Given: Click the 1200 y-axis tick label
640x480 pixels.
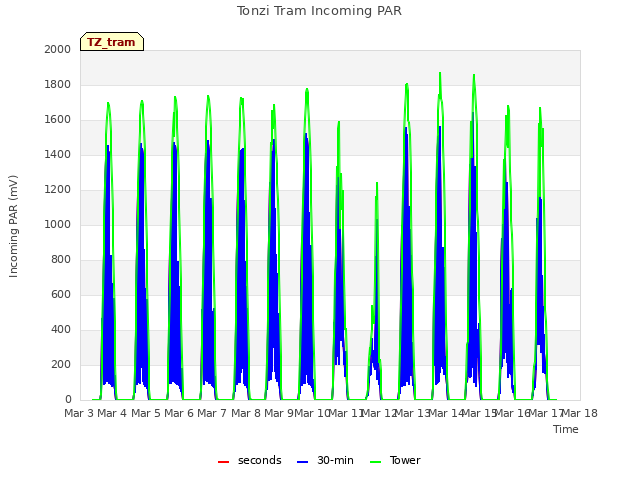Looking at the screenshot, I should click(x=58, y=189).
